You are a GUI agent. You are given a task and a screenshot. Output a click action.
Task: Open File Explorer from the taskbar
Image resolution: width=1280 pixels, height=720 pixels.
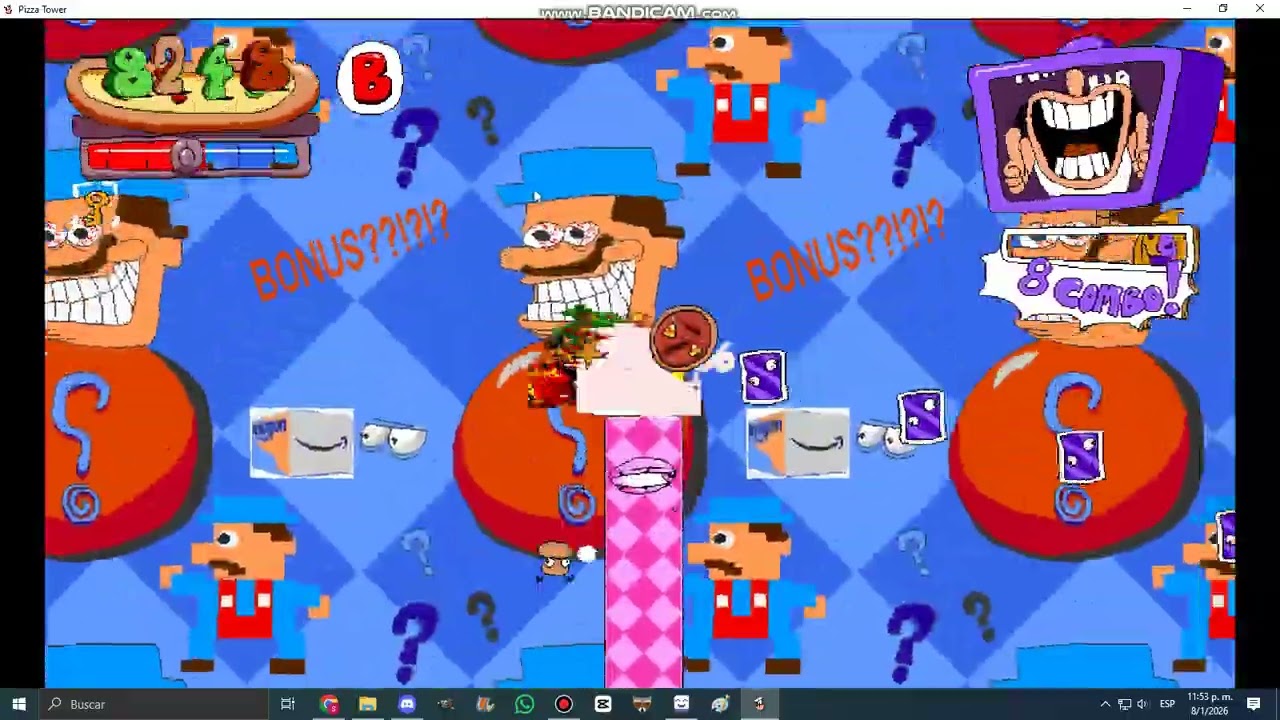[368, 704]
